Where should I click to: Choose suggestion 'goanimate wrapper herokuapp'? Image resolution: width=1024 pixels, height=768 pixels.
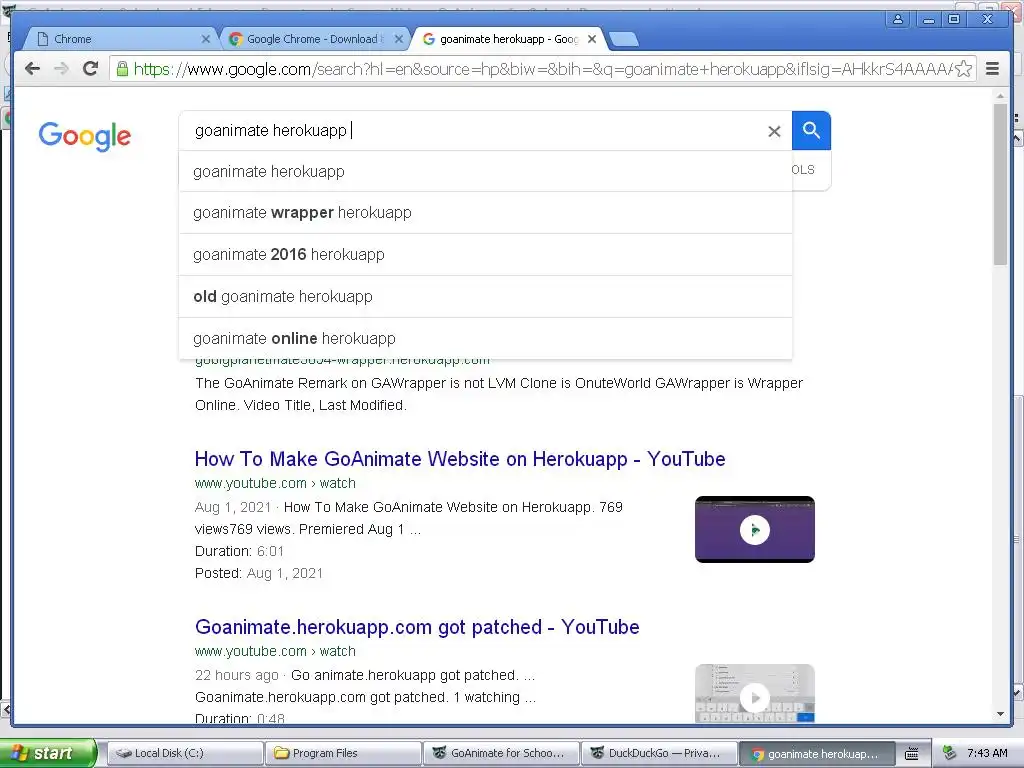(x=485, y=213)
